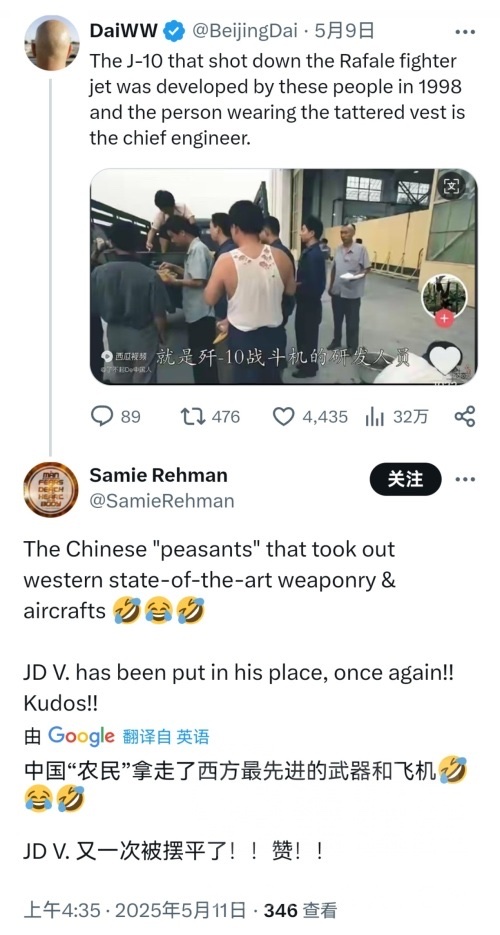500x935 pixels.
Task: Follow Samie Rehman with the 关注 button
Action: [x=405, y=479]
